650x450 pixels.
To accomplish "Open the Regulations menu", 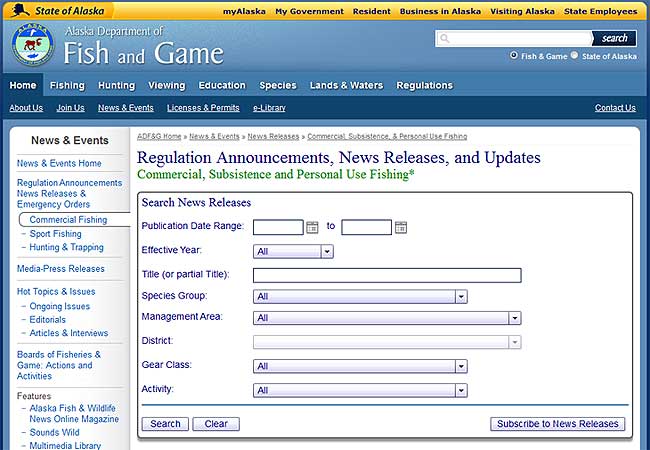I will [x=424, y=85].
